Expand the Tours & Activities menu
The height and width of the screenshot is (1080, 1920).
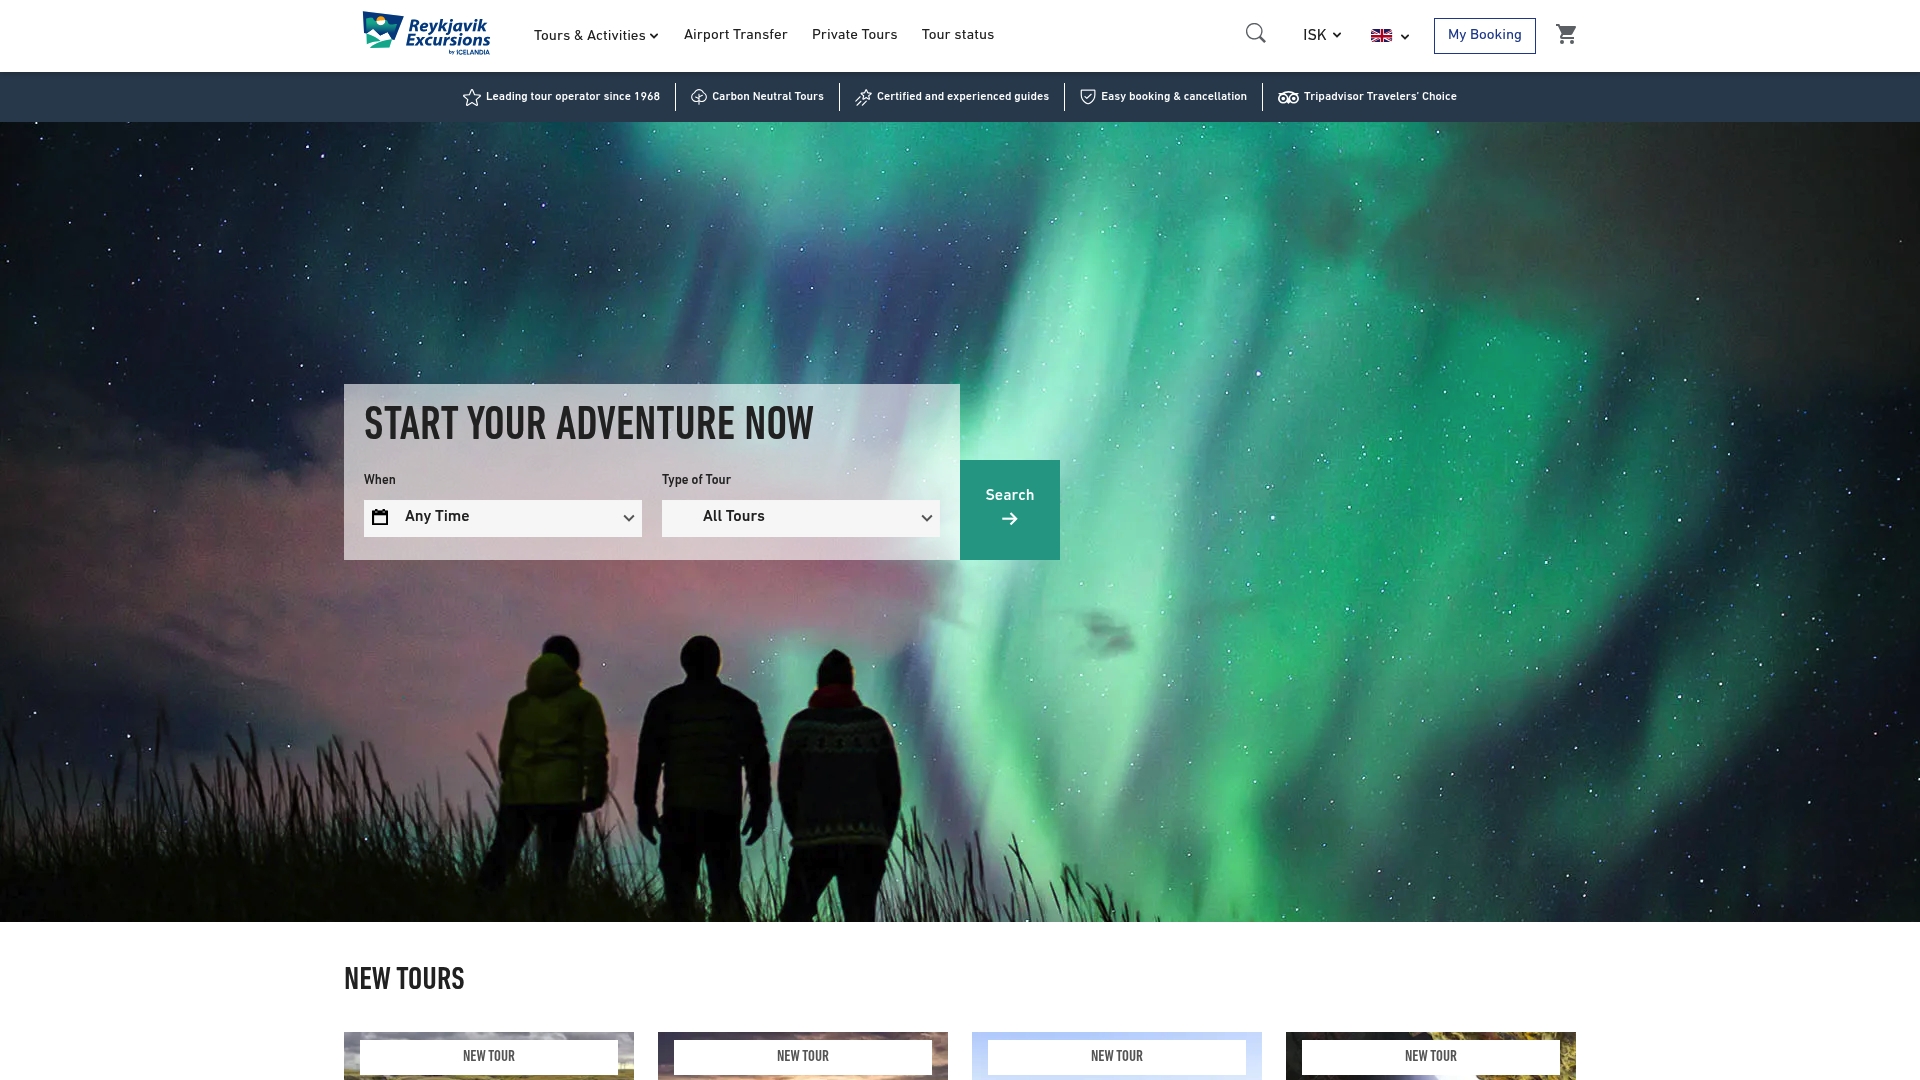[x=596, y=36]
